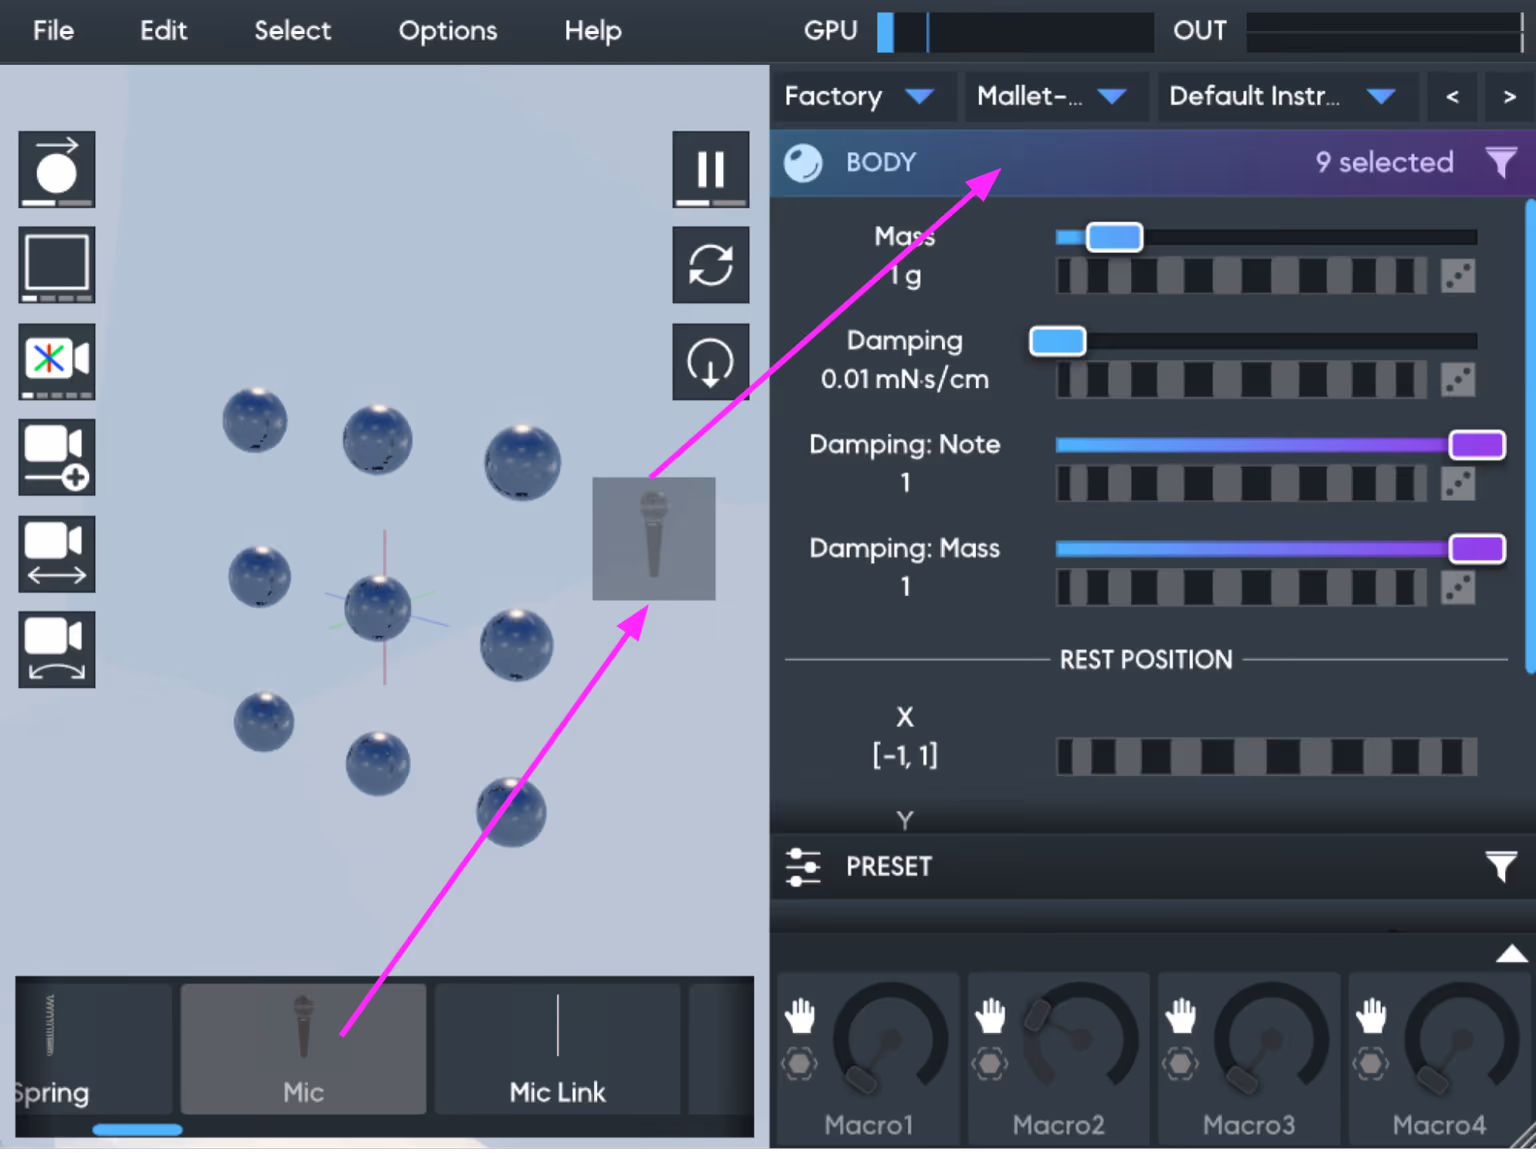Select the move body tool icon
Screen dimensions: 1536x1153
[57, 169]
